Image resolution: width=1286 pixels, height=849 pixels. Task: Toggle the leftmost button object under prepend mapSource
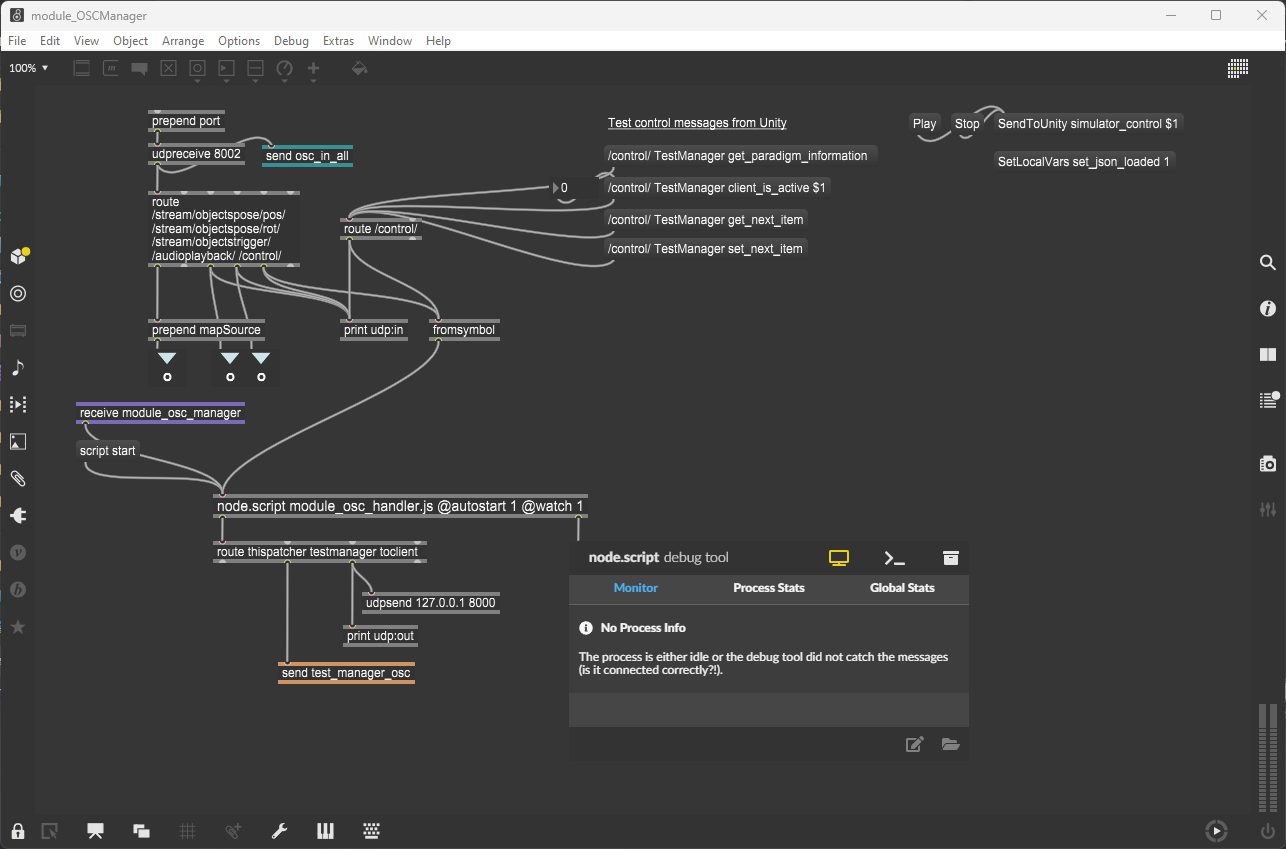[167, 377]
